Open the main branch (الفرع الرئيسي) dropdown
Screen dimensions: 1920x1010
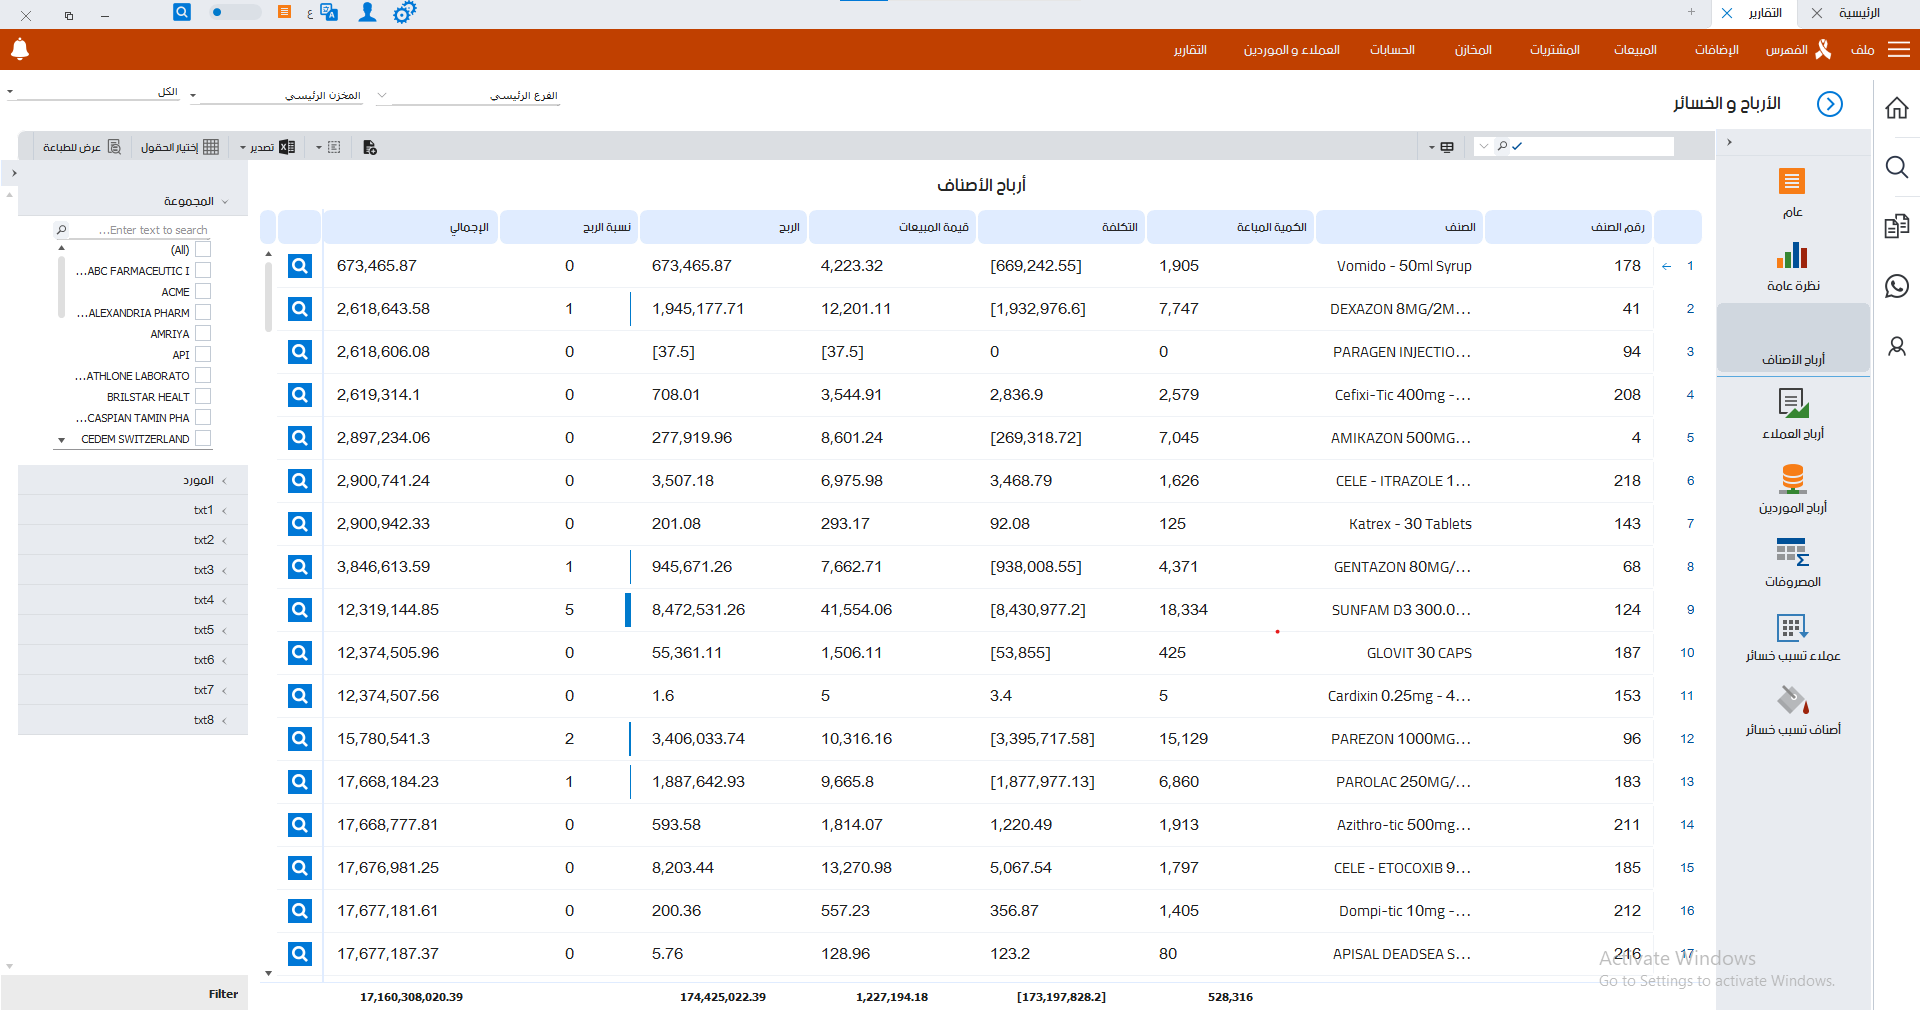[x=470, y=96]
